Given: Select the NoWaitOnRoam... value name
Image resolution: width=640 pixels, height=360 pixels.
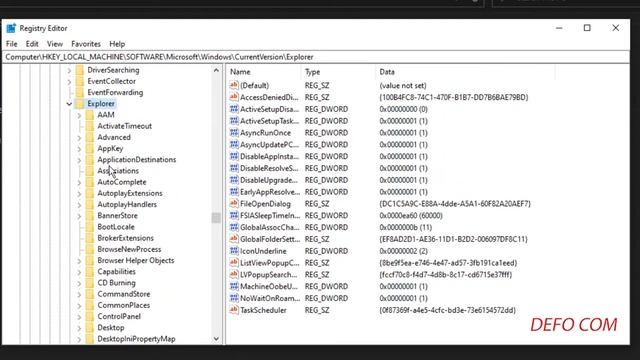Looking at the screenshot, I should pyautogui.click(x=270, y=298).
